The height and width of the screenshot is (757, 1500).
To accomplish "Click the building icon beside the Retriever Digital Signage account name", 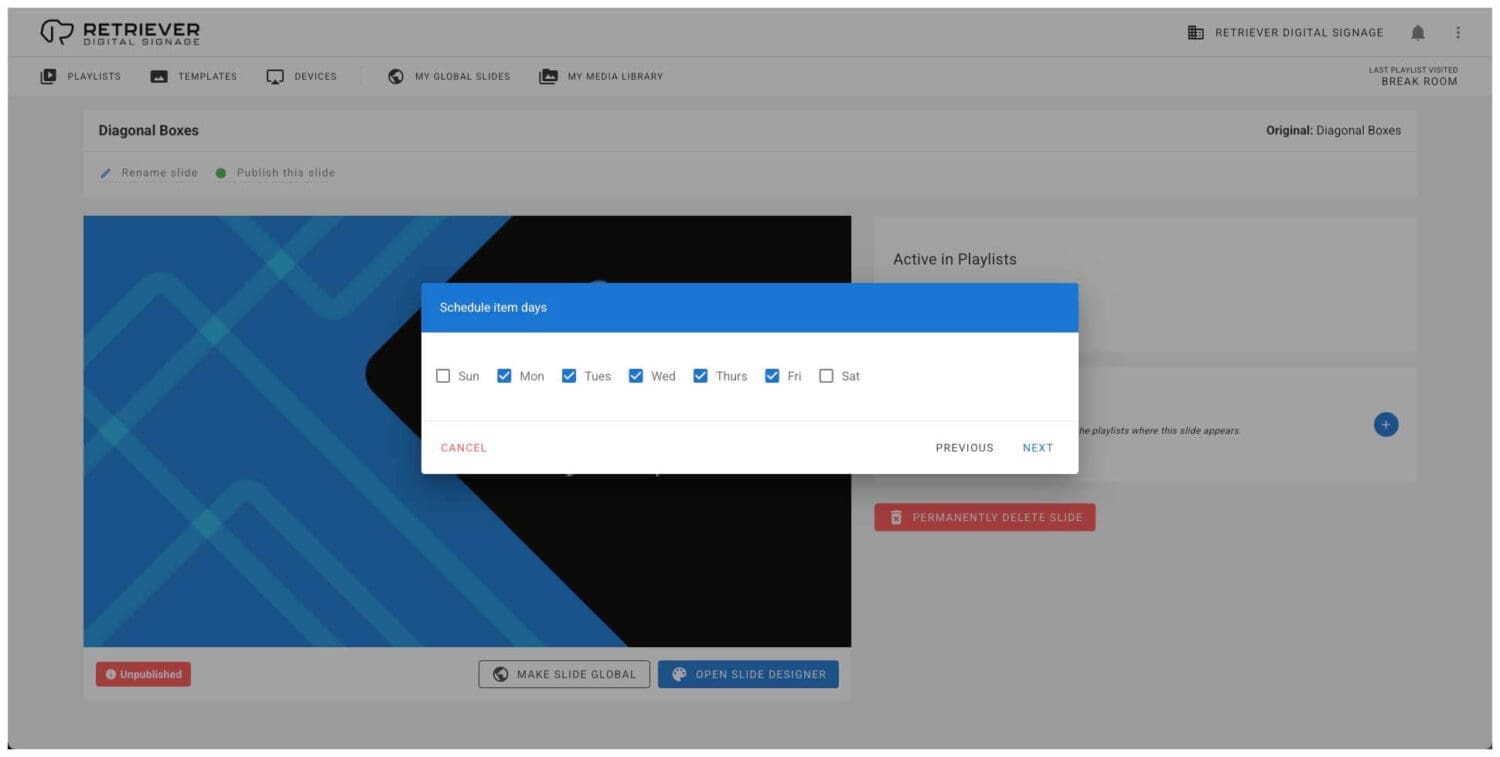I will tap(1196, 33).
